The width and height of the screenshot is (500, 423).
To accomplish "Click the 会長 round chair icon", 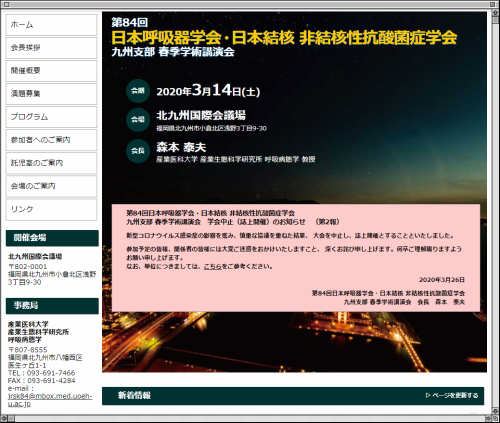I will click(138, 151).
